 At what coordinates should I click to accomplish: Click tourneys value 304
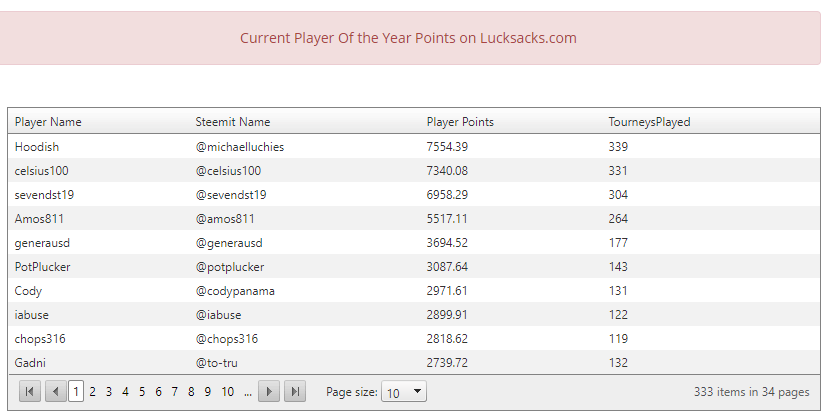point(618,195)
